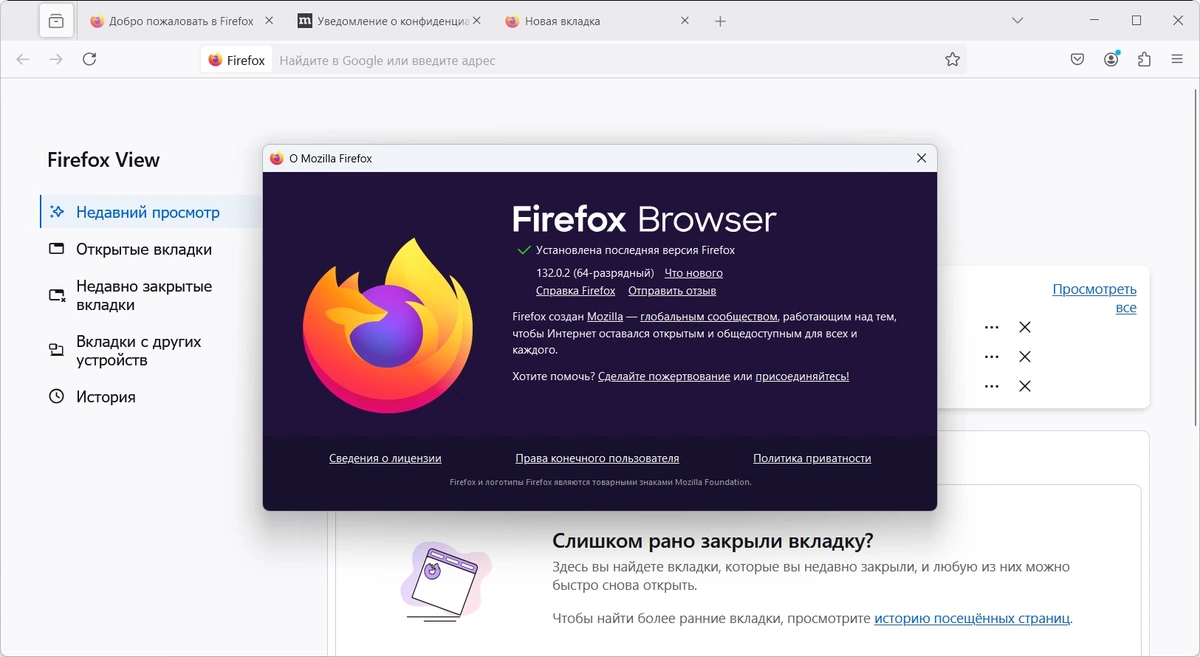Open 'Сведения о лицензии' link
1200x657 pixels.
pyautogui.click(x=385, y=458)
